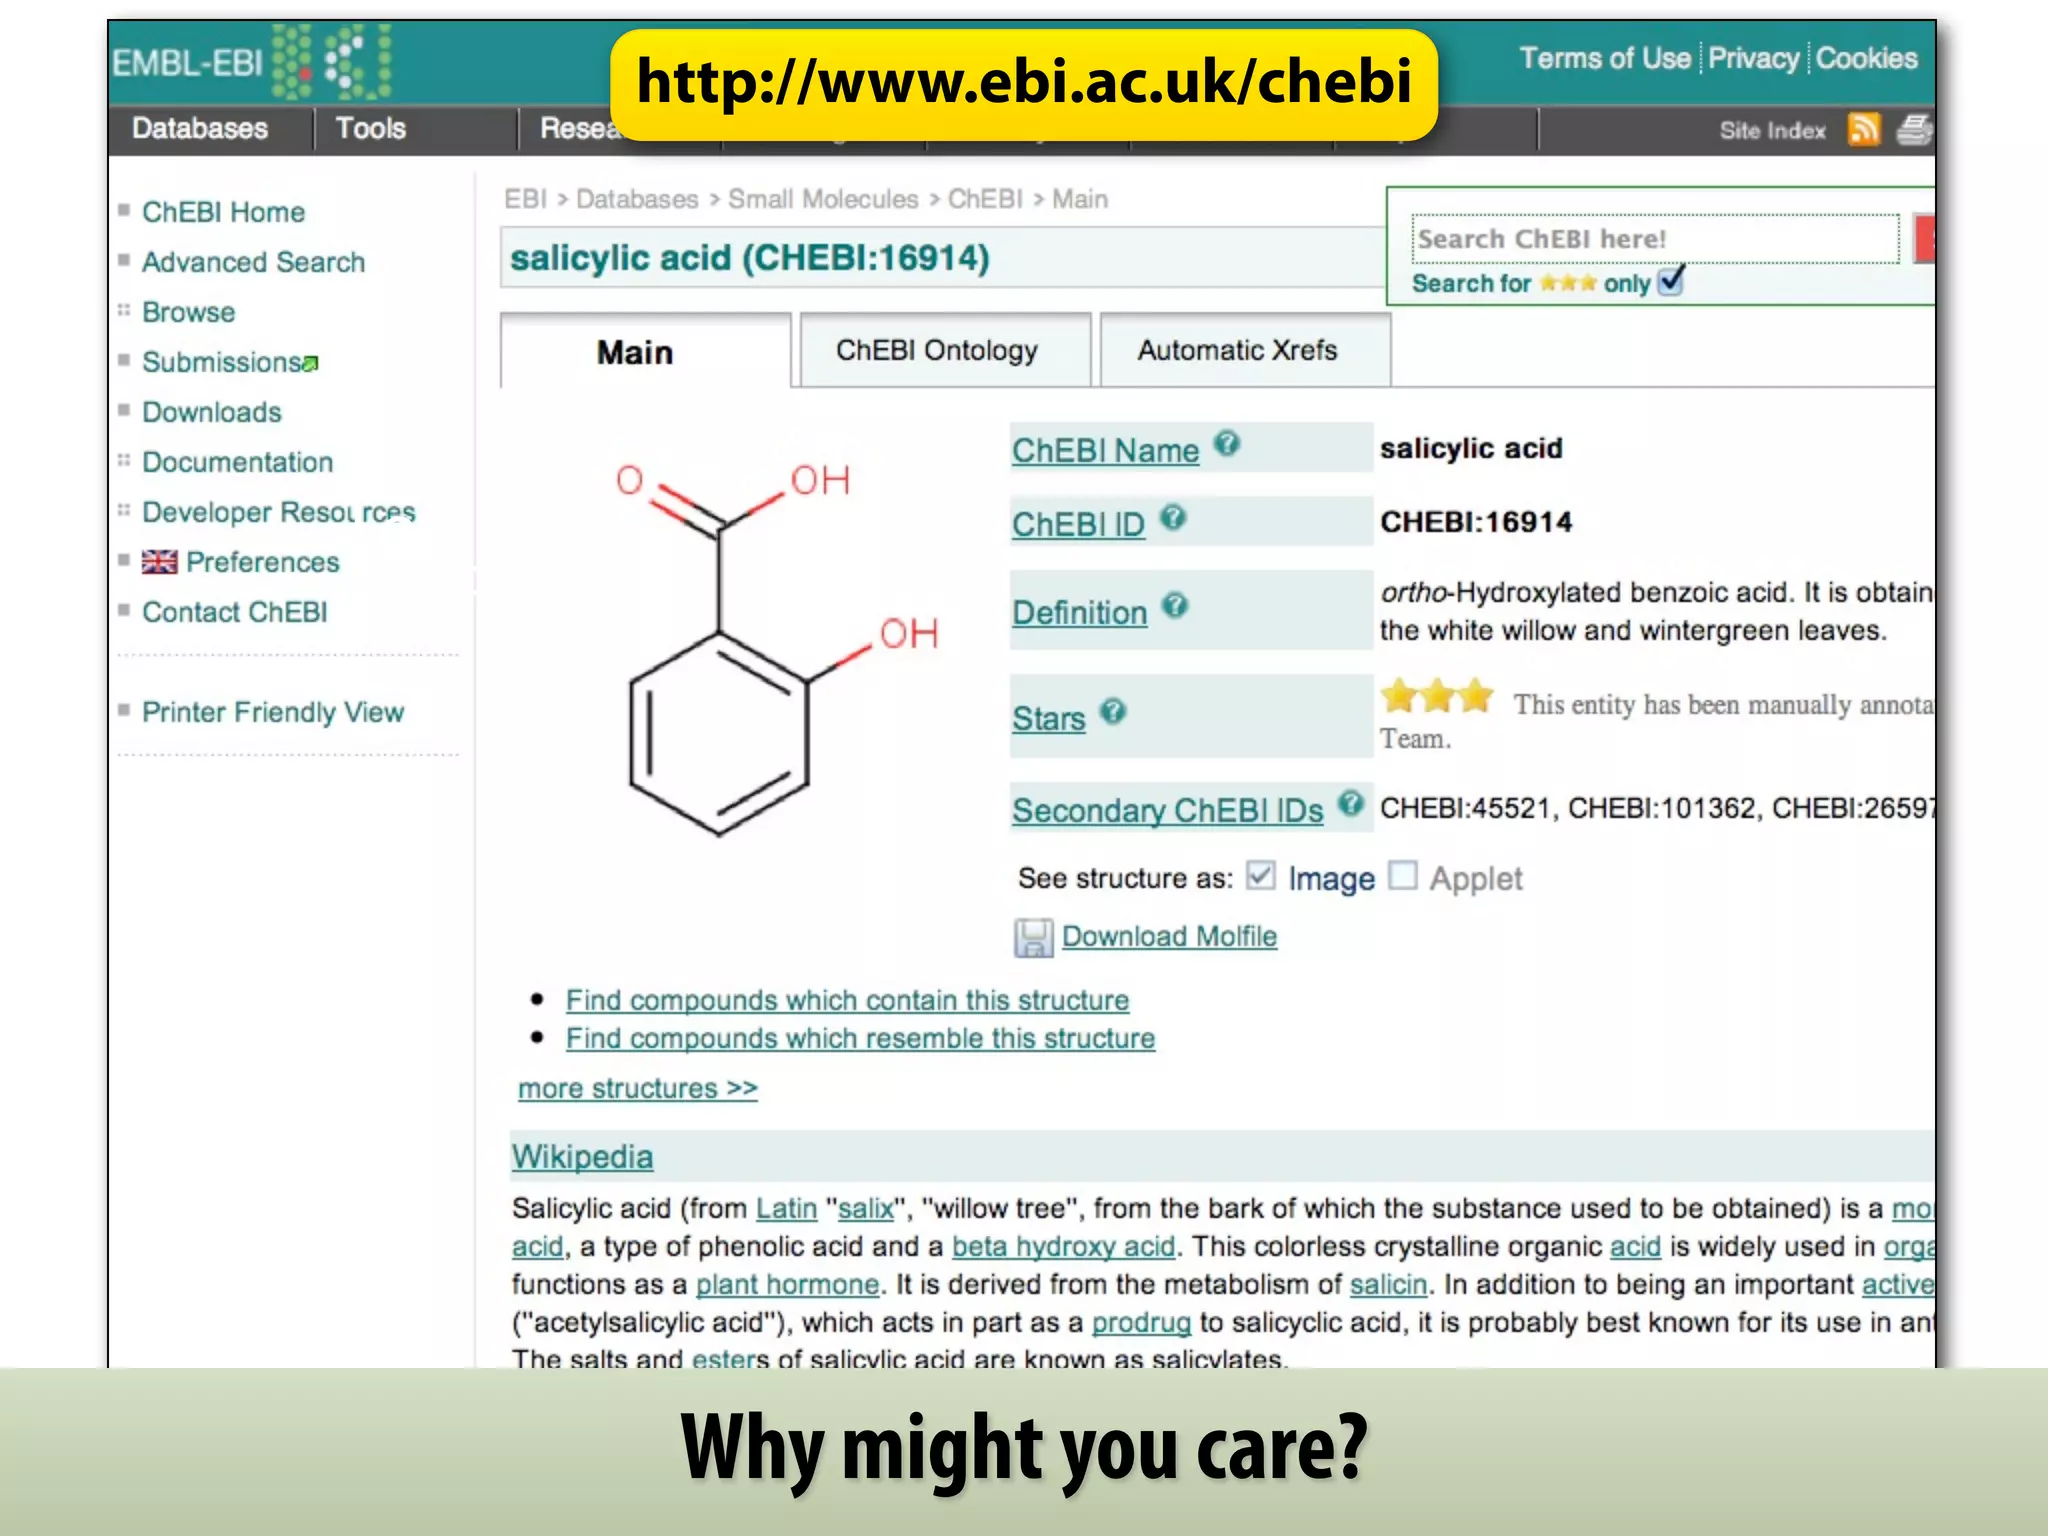Open Advanced Search in sidebar
The height and width of the screenshot is (1536, 2048).
click(253, 262)
